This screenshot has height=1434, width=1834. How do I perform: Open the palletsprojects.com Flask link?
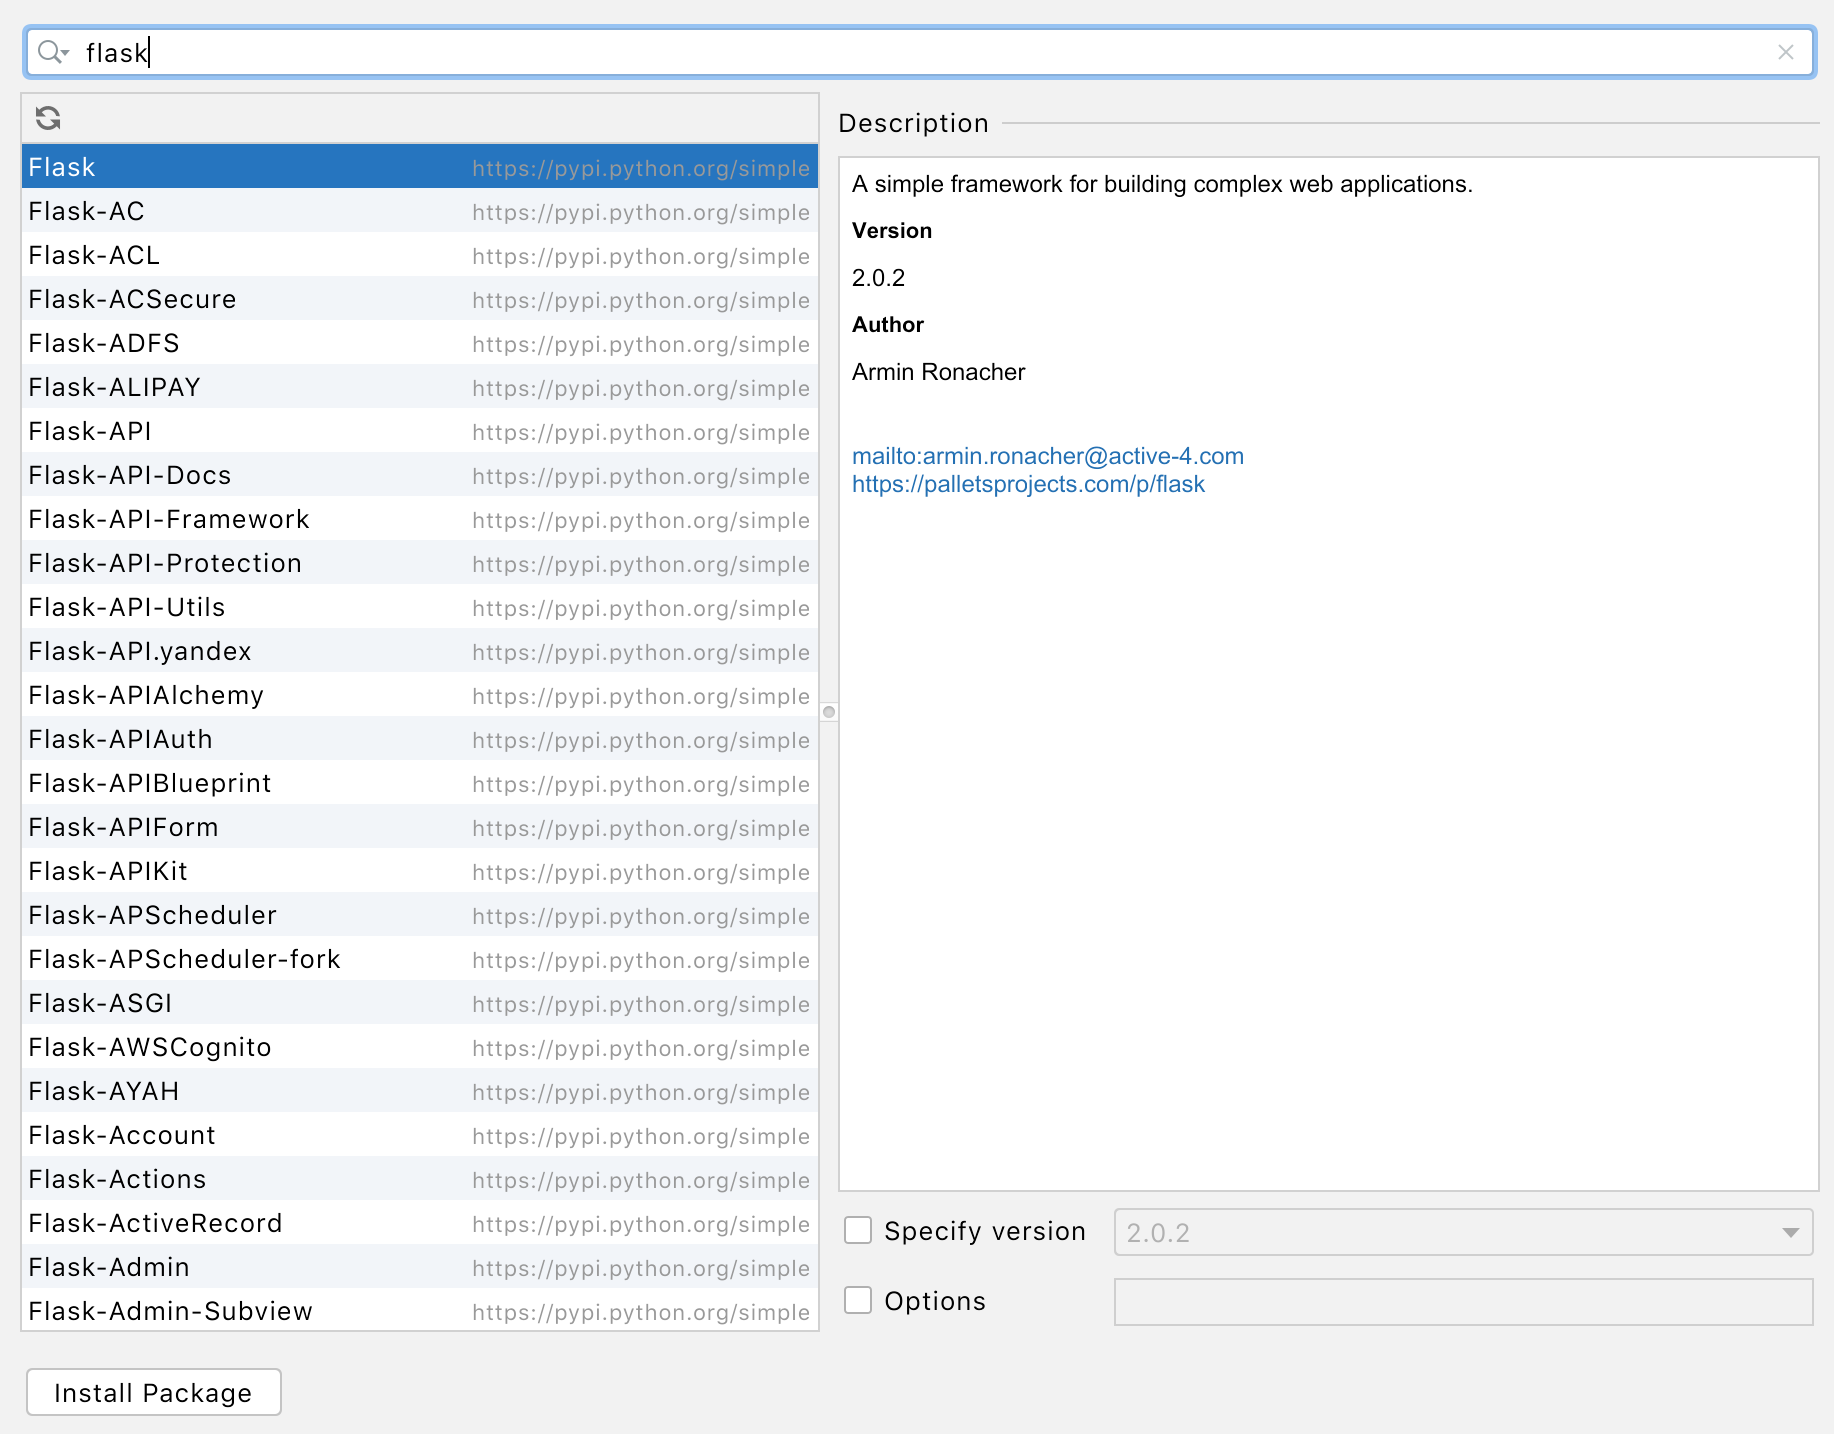(1028, 484)
